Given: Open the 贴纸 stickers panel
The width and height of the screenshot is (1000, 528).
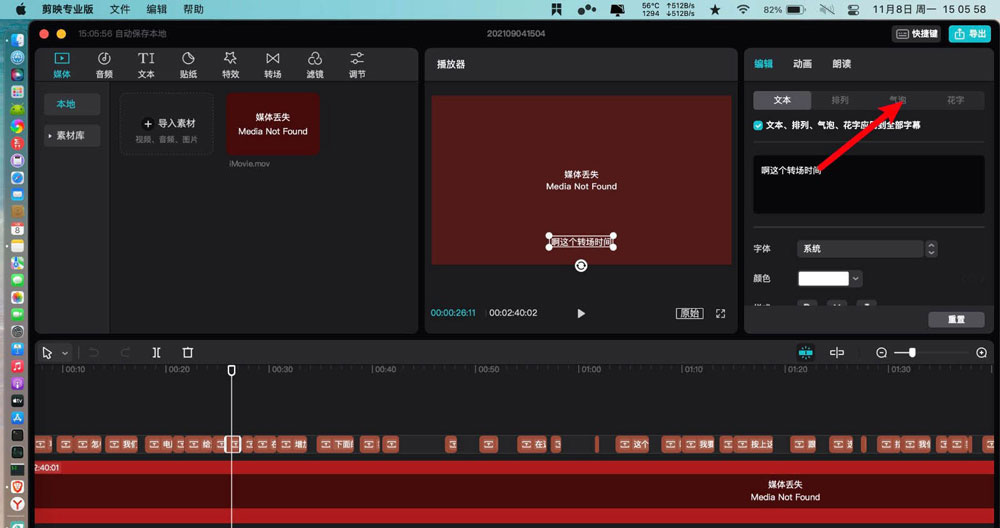Looking at the screenshot, I should pos(188,65).
